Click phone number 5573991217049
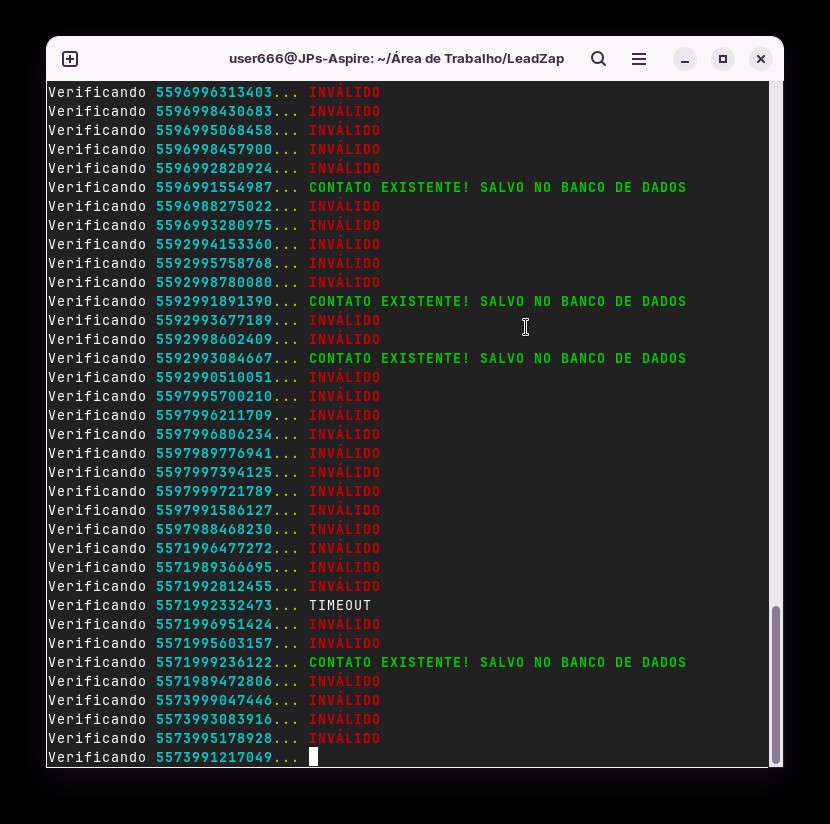The height and width of the screenshot is (824, 830). coord(214,758)
